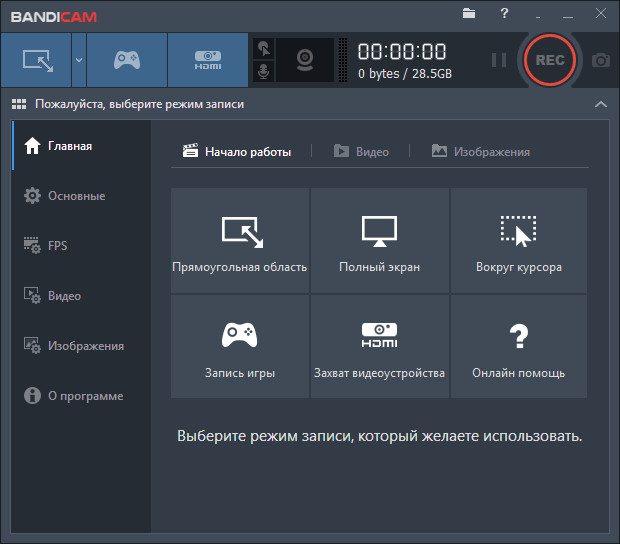Click the pause recording button
The height and width of the screenshot is (544, 620).
[x=498, y=60]
